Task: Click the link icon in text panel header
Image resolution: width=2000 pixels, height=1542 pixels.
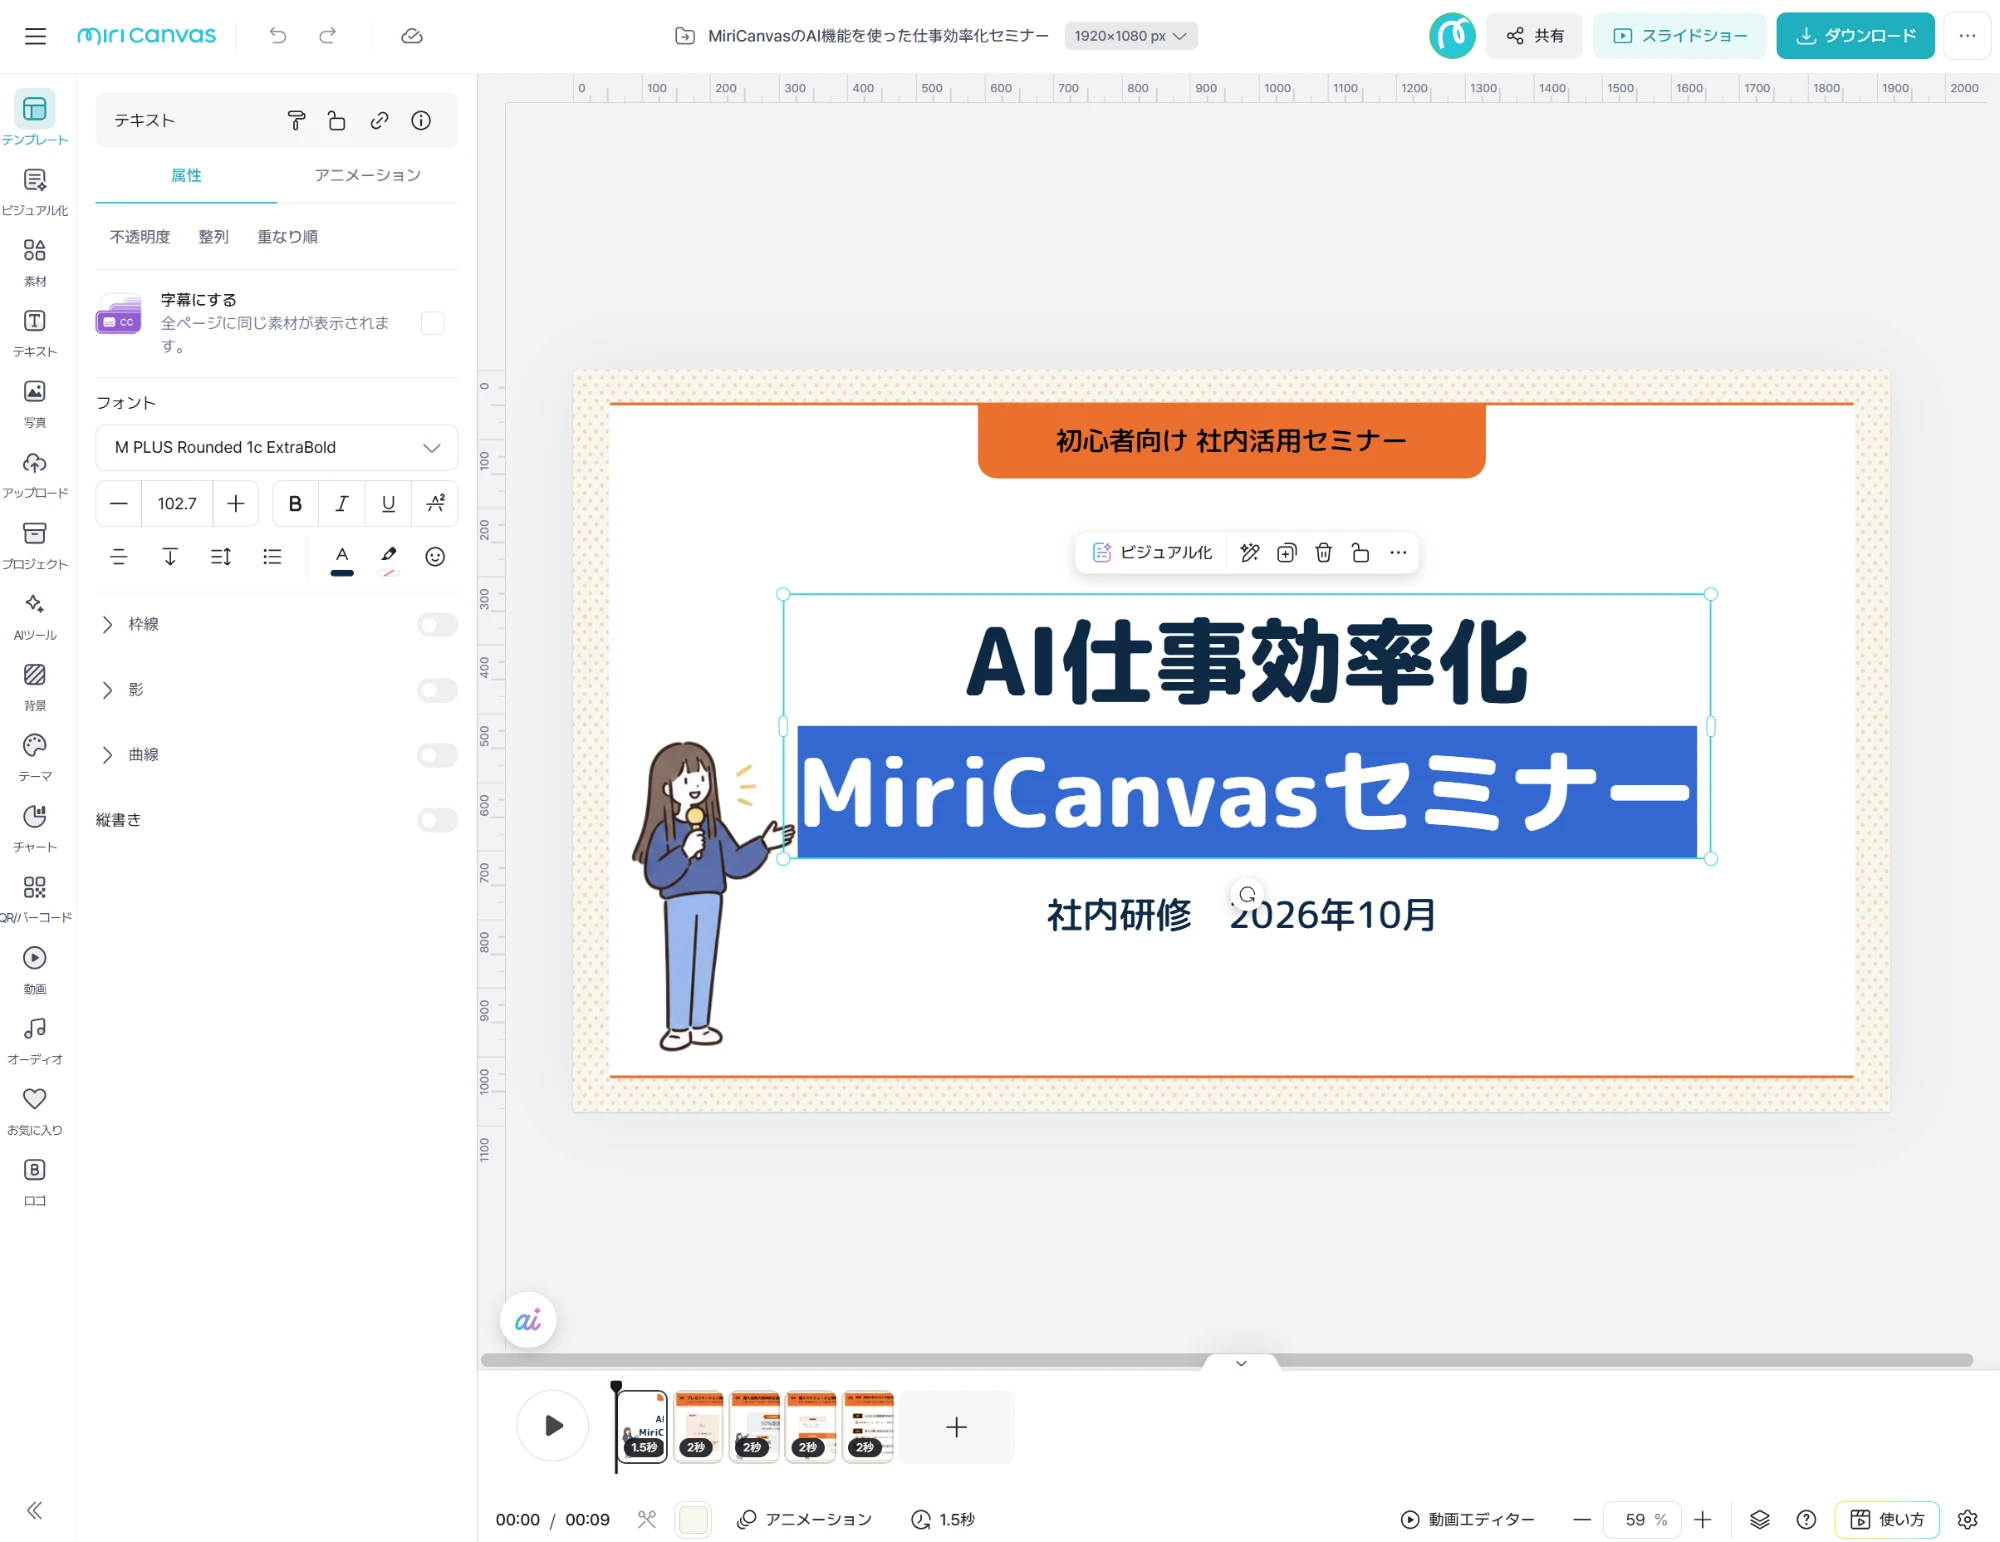Action: 379,121
